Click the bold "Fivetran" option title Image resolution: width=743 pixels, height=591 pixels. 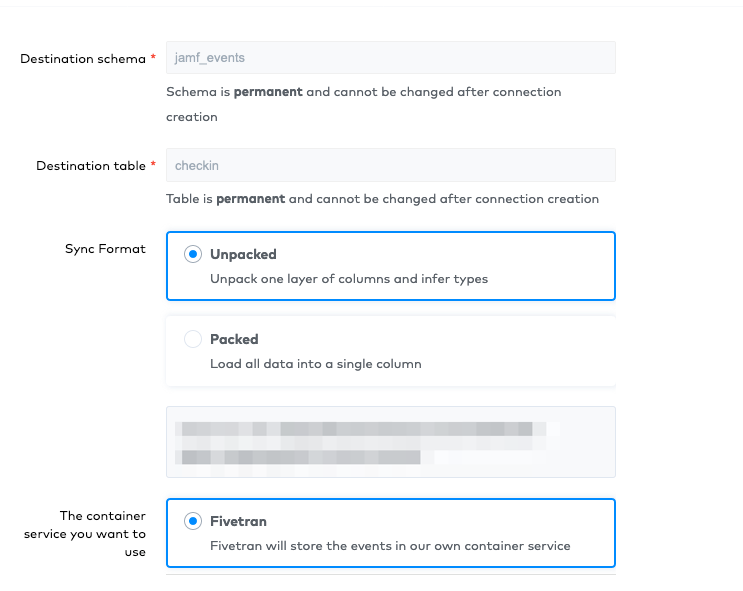(238, 521)
